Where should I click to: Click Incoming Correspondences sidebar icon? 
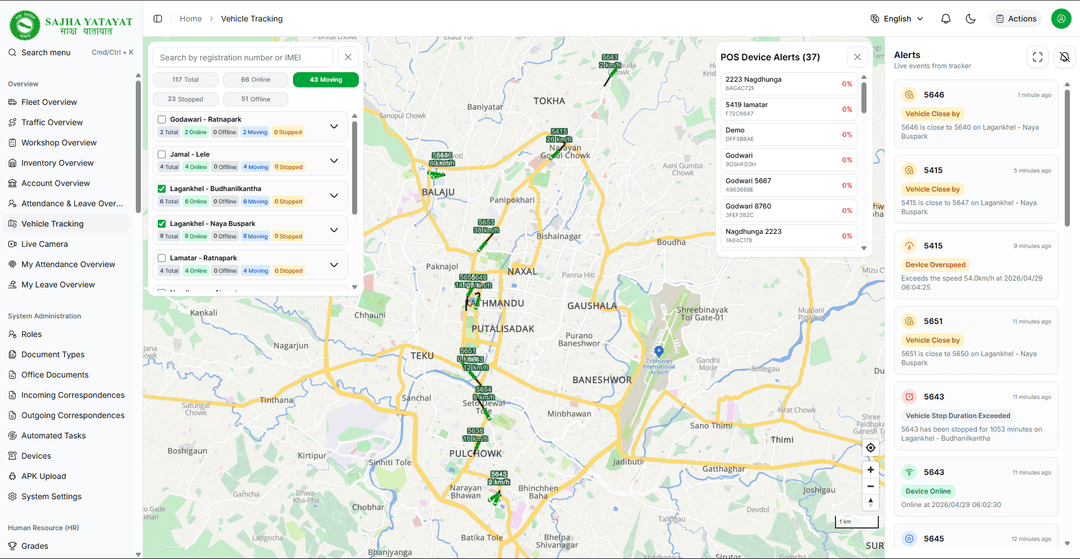coord(12,395)
